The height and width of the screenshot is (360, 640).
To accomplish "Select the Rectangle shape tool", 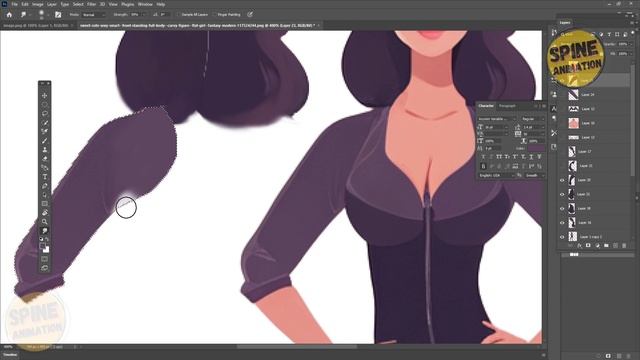I will click(44, 203).
